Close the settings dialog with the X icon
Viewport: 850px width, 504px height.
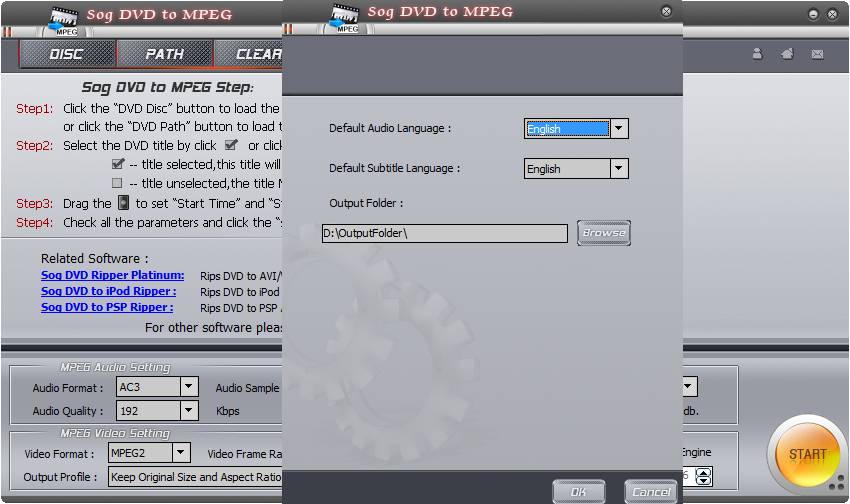666,11
